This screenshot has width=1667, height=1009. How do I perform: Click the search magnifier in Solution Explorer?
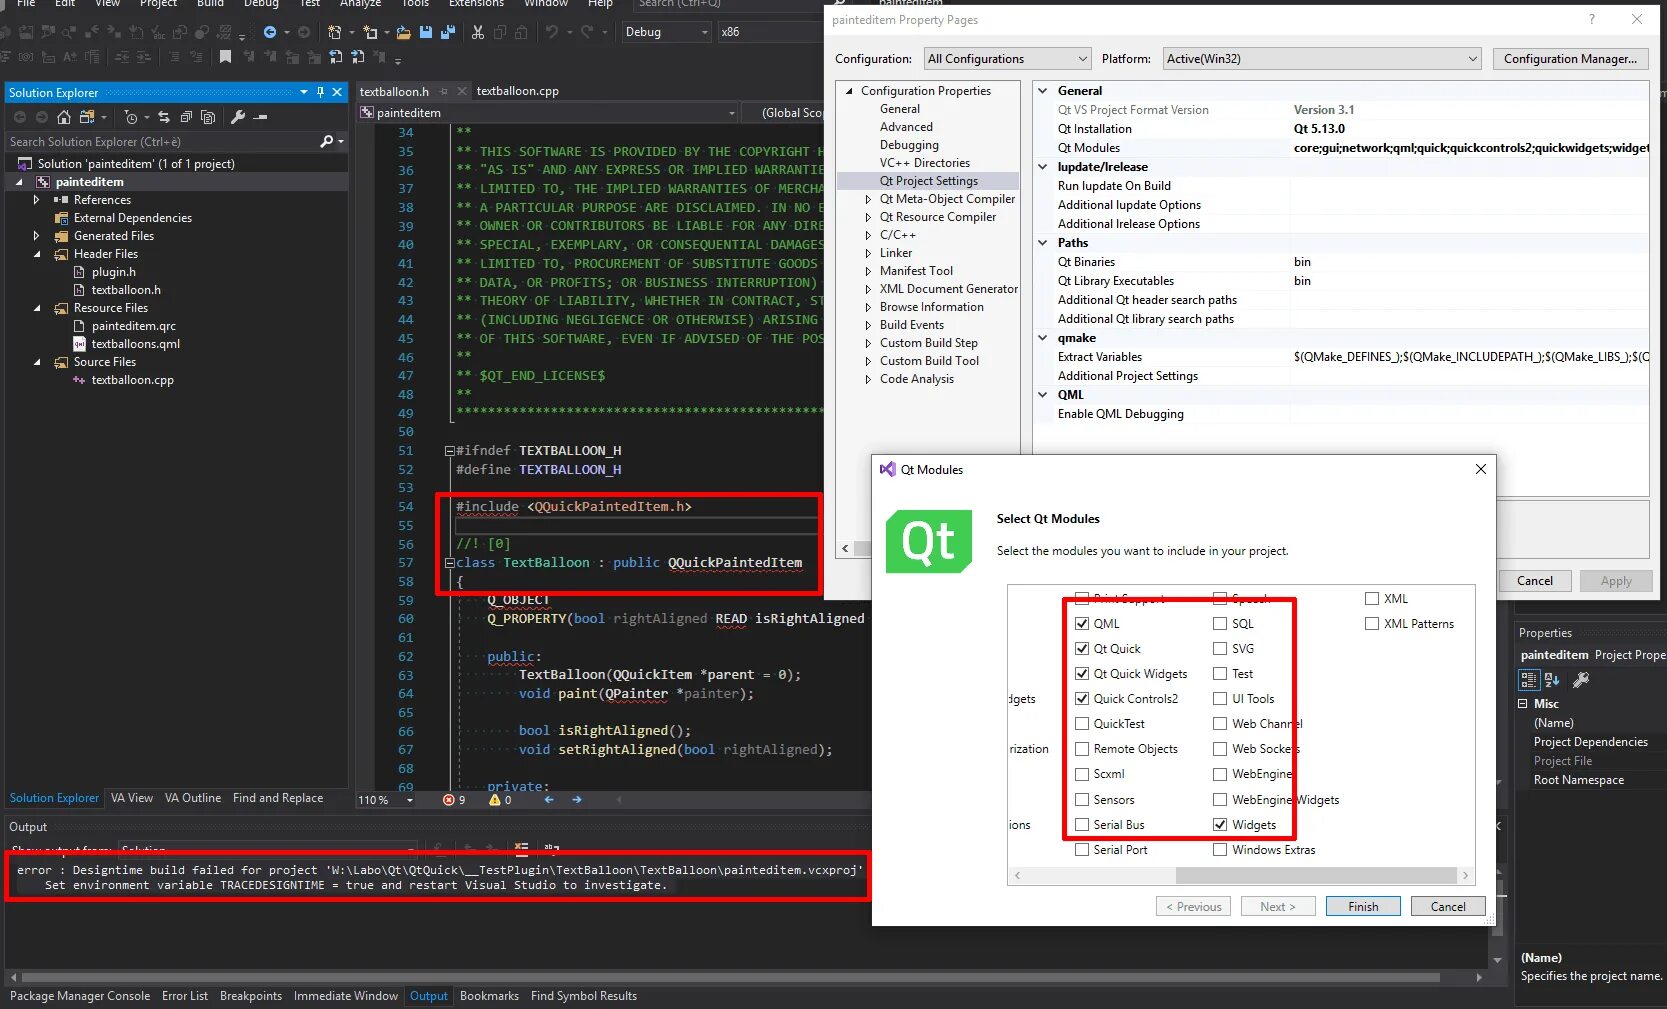(326, 142)
